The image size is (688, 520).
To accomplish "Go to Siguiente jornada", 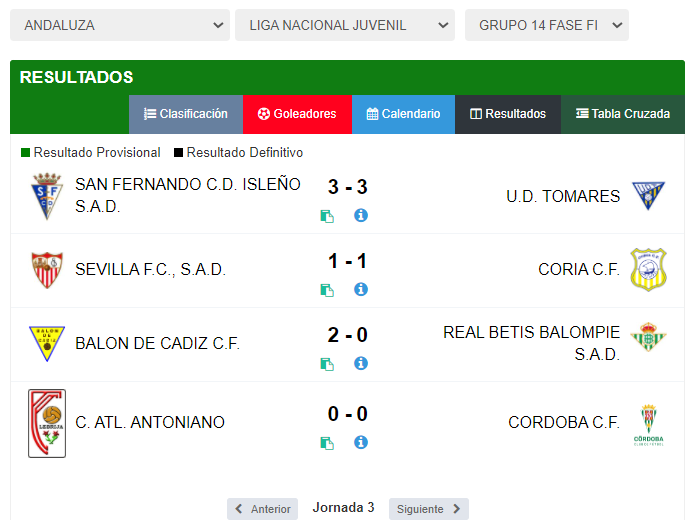I will click(429, 509).
